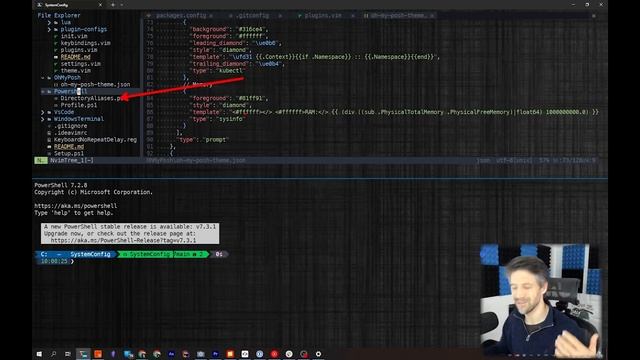Close the oh-my-posh-theme buffer tab
The width and height of the screenshot is (640, 360).
(431, 16)
